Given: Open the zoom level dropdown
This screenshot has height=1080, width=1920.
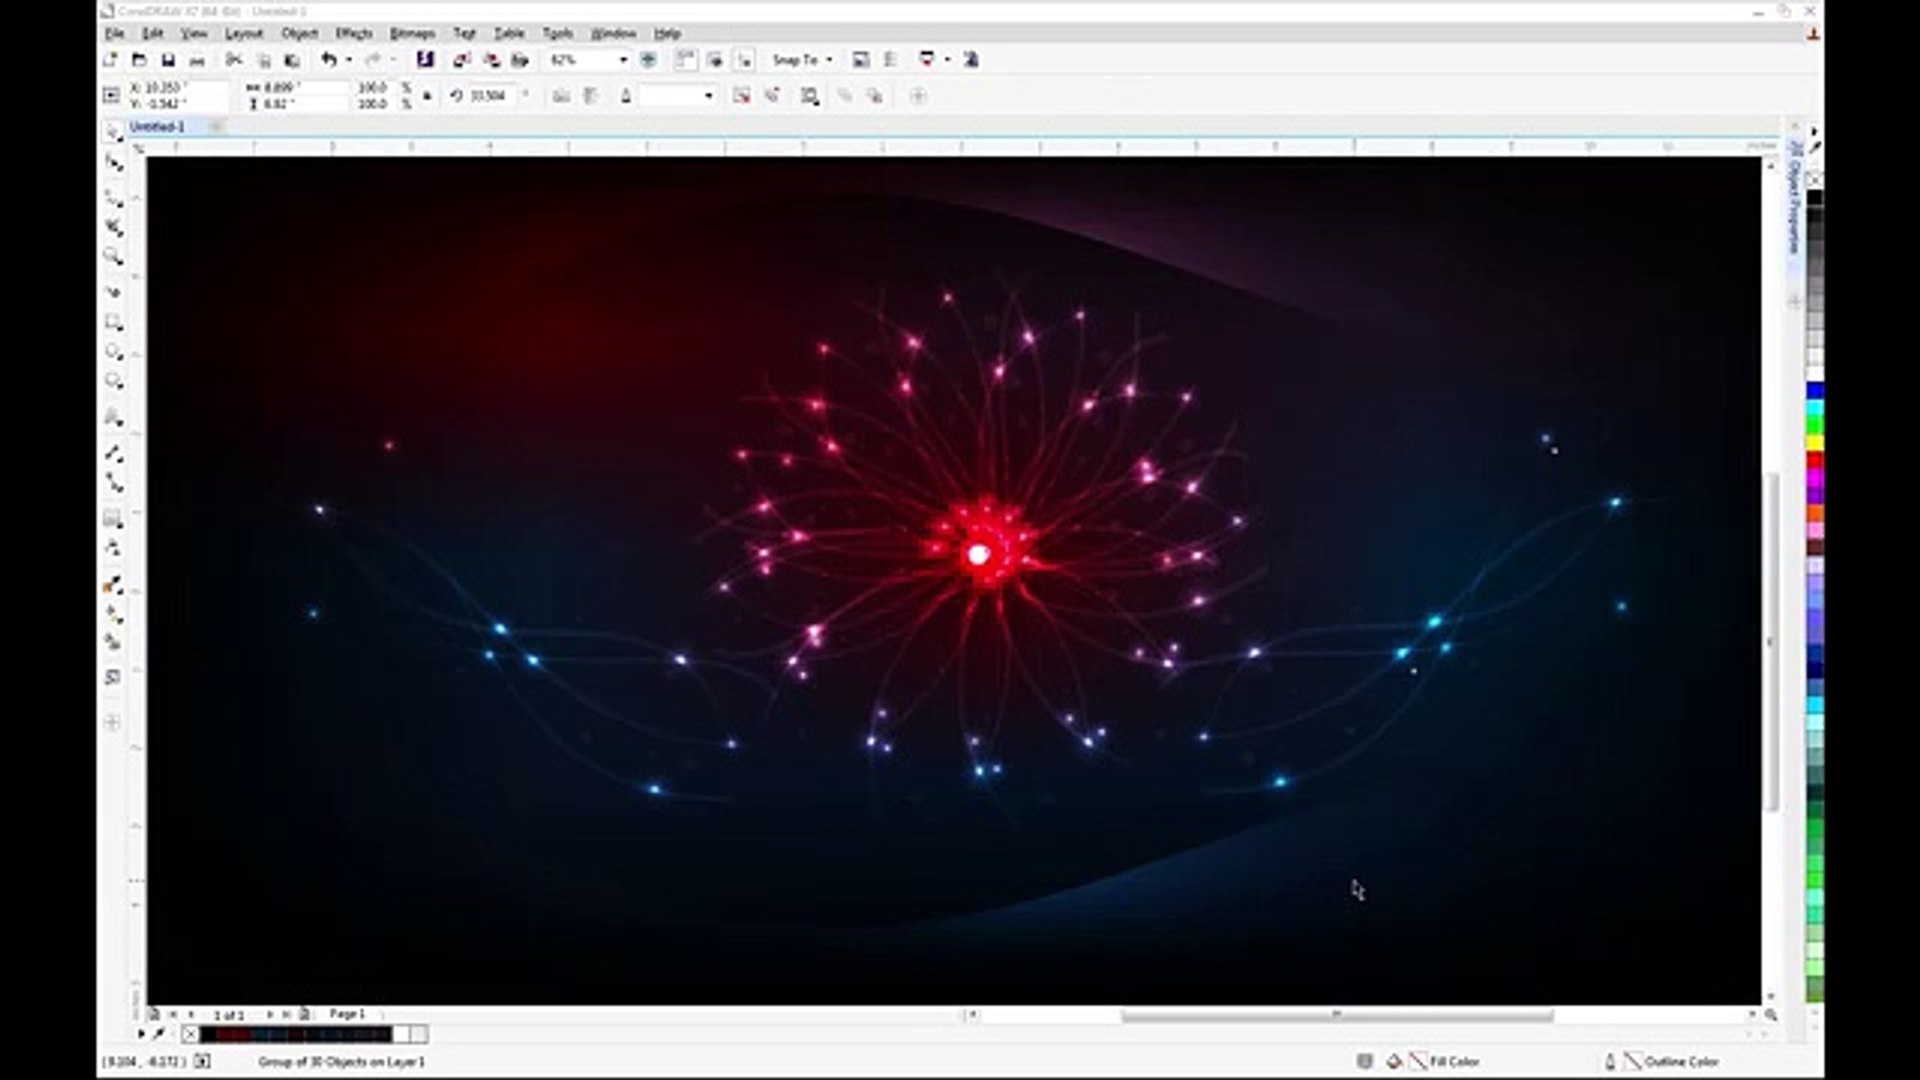Looking at the screenshot, I should click(623, 60).
